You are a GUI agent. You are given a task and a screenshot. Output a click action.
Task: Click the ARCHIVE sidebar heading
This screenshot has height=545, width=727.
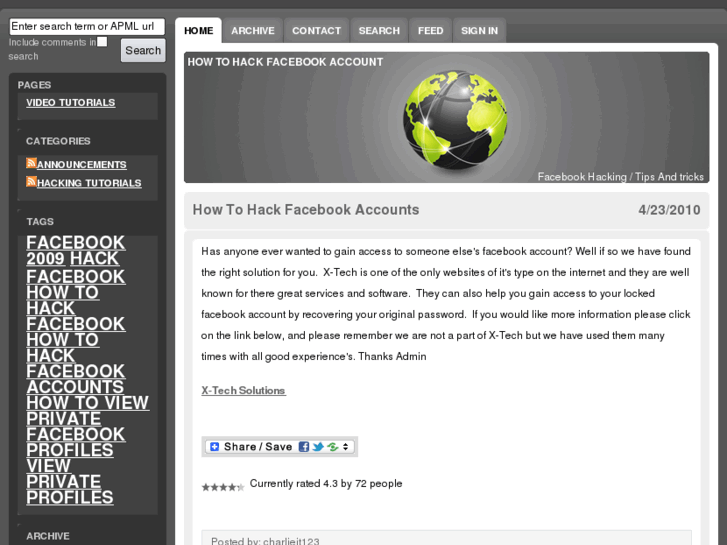48,536
